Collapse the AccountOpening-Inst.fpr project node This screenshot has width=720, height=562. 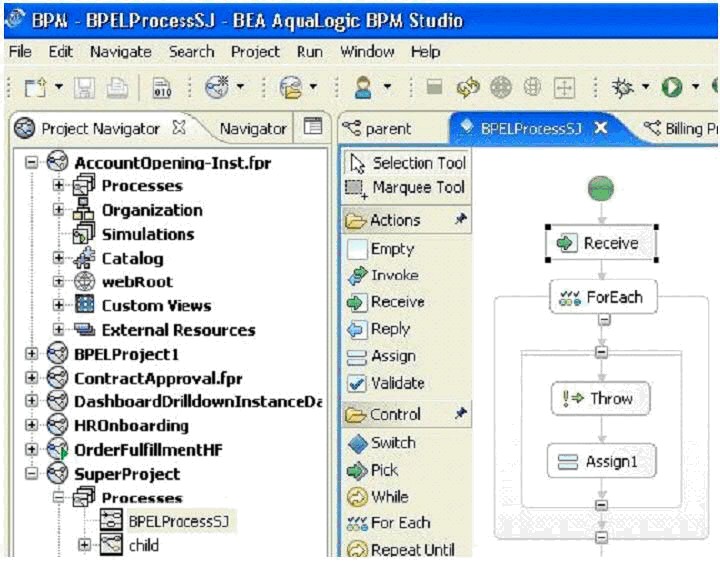[31, 162]
